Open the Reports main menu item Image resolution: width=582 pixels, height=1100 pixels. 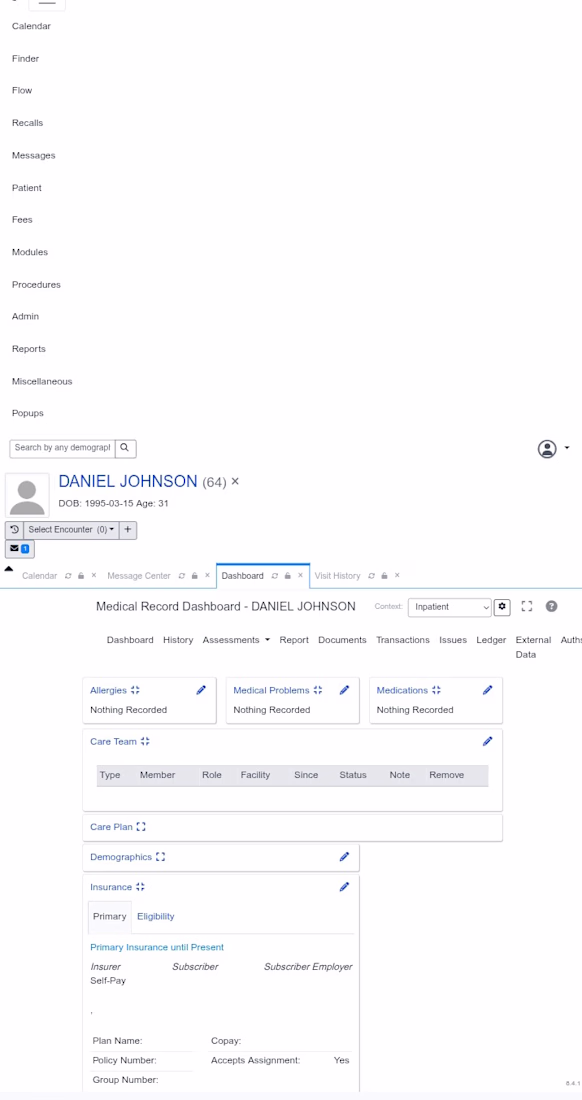point(29,349)
